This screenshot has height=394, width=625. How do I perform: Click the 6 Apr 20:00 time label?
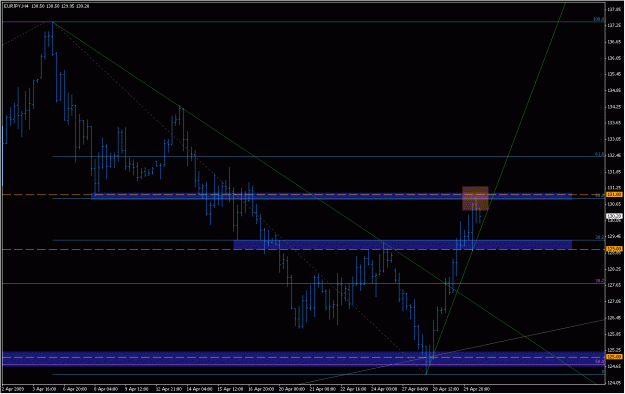tap(75, 389)
